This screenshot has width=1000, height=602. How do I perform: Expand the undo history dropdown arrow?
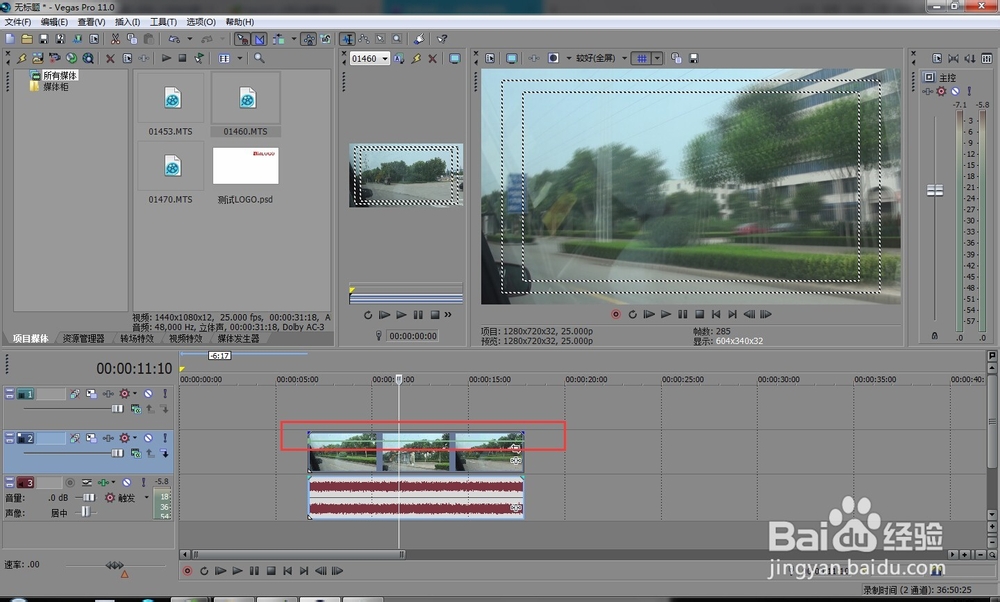pyautogui.click(x=190, y=39)
